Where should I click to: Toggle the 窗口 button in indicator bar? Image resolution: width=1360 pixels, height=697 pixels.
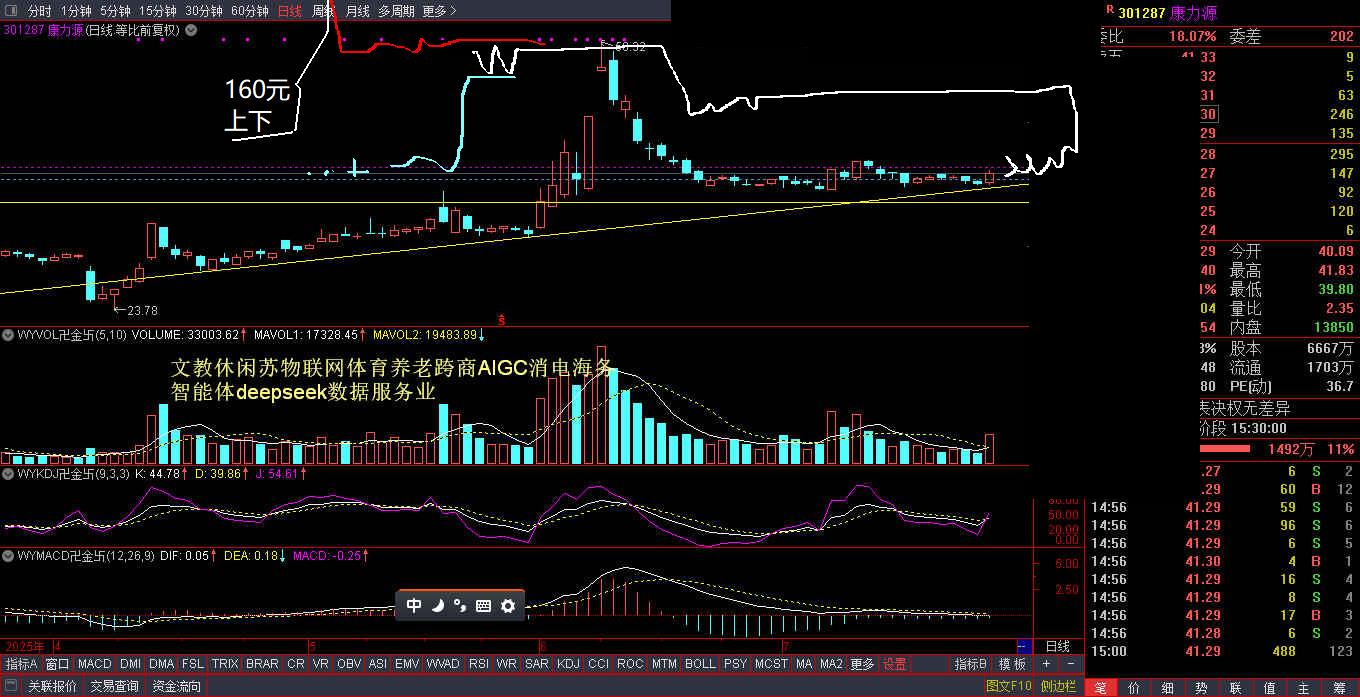(57, 664)
